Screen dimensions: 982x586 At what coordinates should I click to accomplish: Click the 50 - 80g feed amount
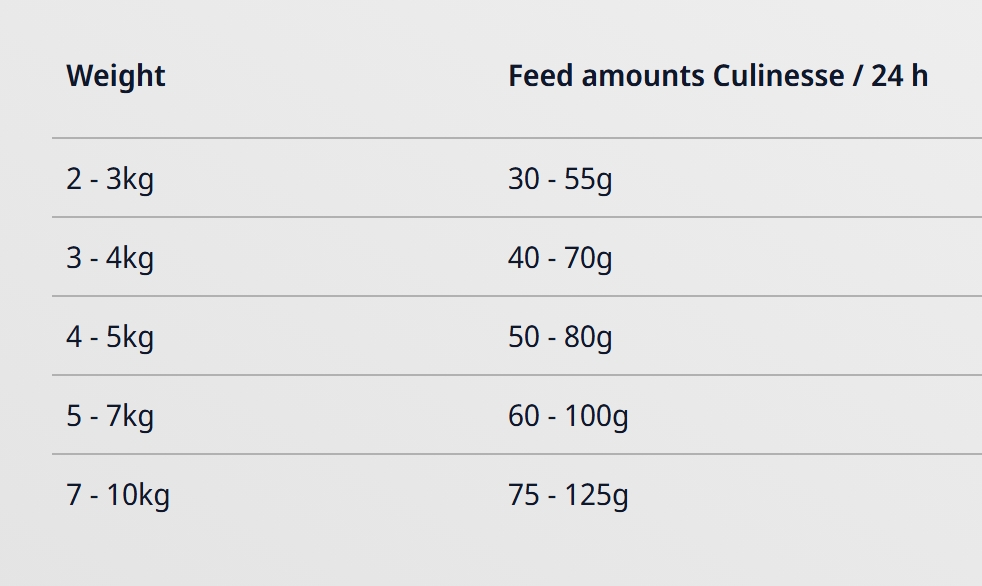pyautogui.click(x=560, y=337)
